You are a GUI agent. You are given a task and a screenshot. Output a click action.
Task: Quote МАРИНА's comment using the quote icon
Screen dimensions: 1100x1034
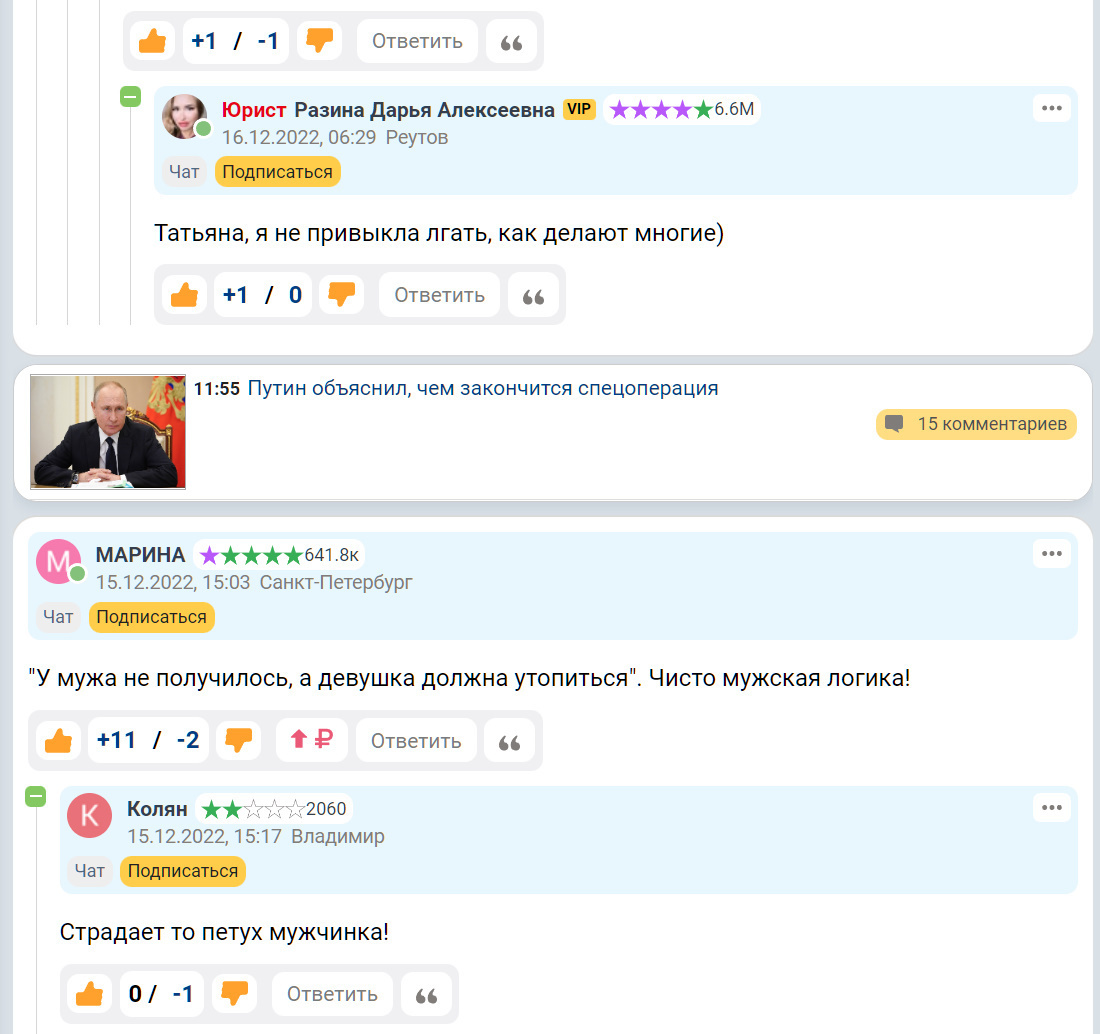pyautogui.click(x=509, y=740)
